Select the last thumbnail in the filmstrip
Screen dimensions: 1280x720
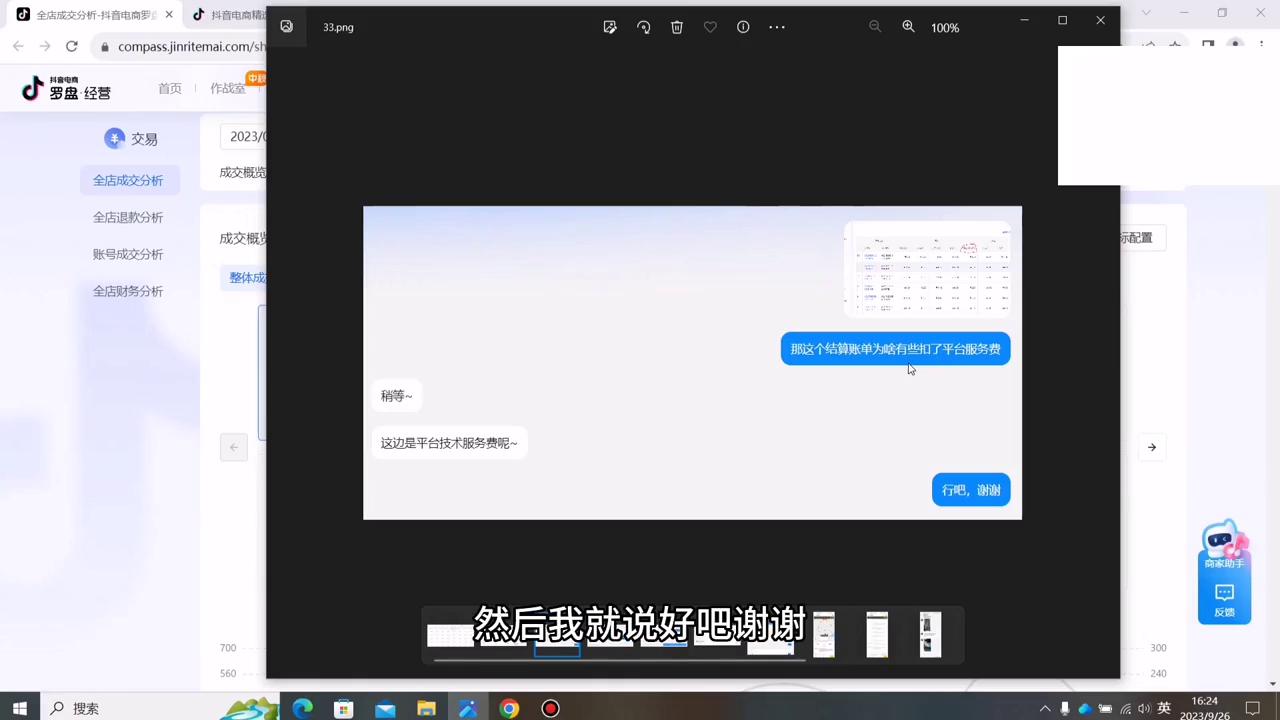click(929, 634)
